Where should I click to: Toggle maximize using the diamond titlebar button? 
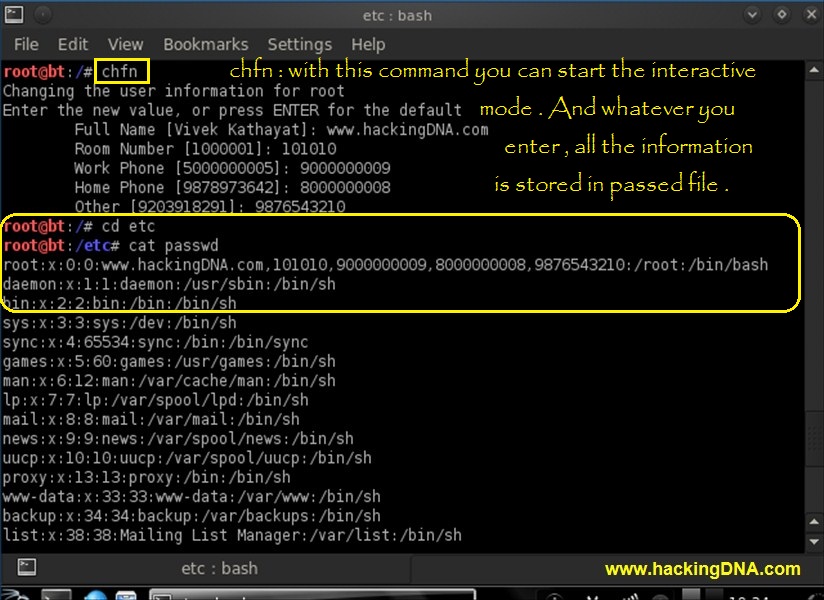pos(782,14)
